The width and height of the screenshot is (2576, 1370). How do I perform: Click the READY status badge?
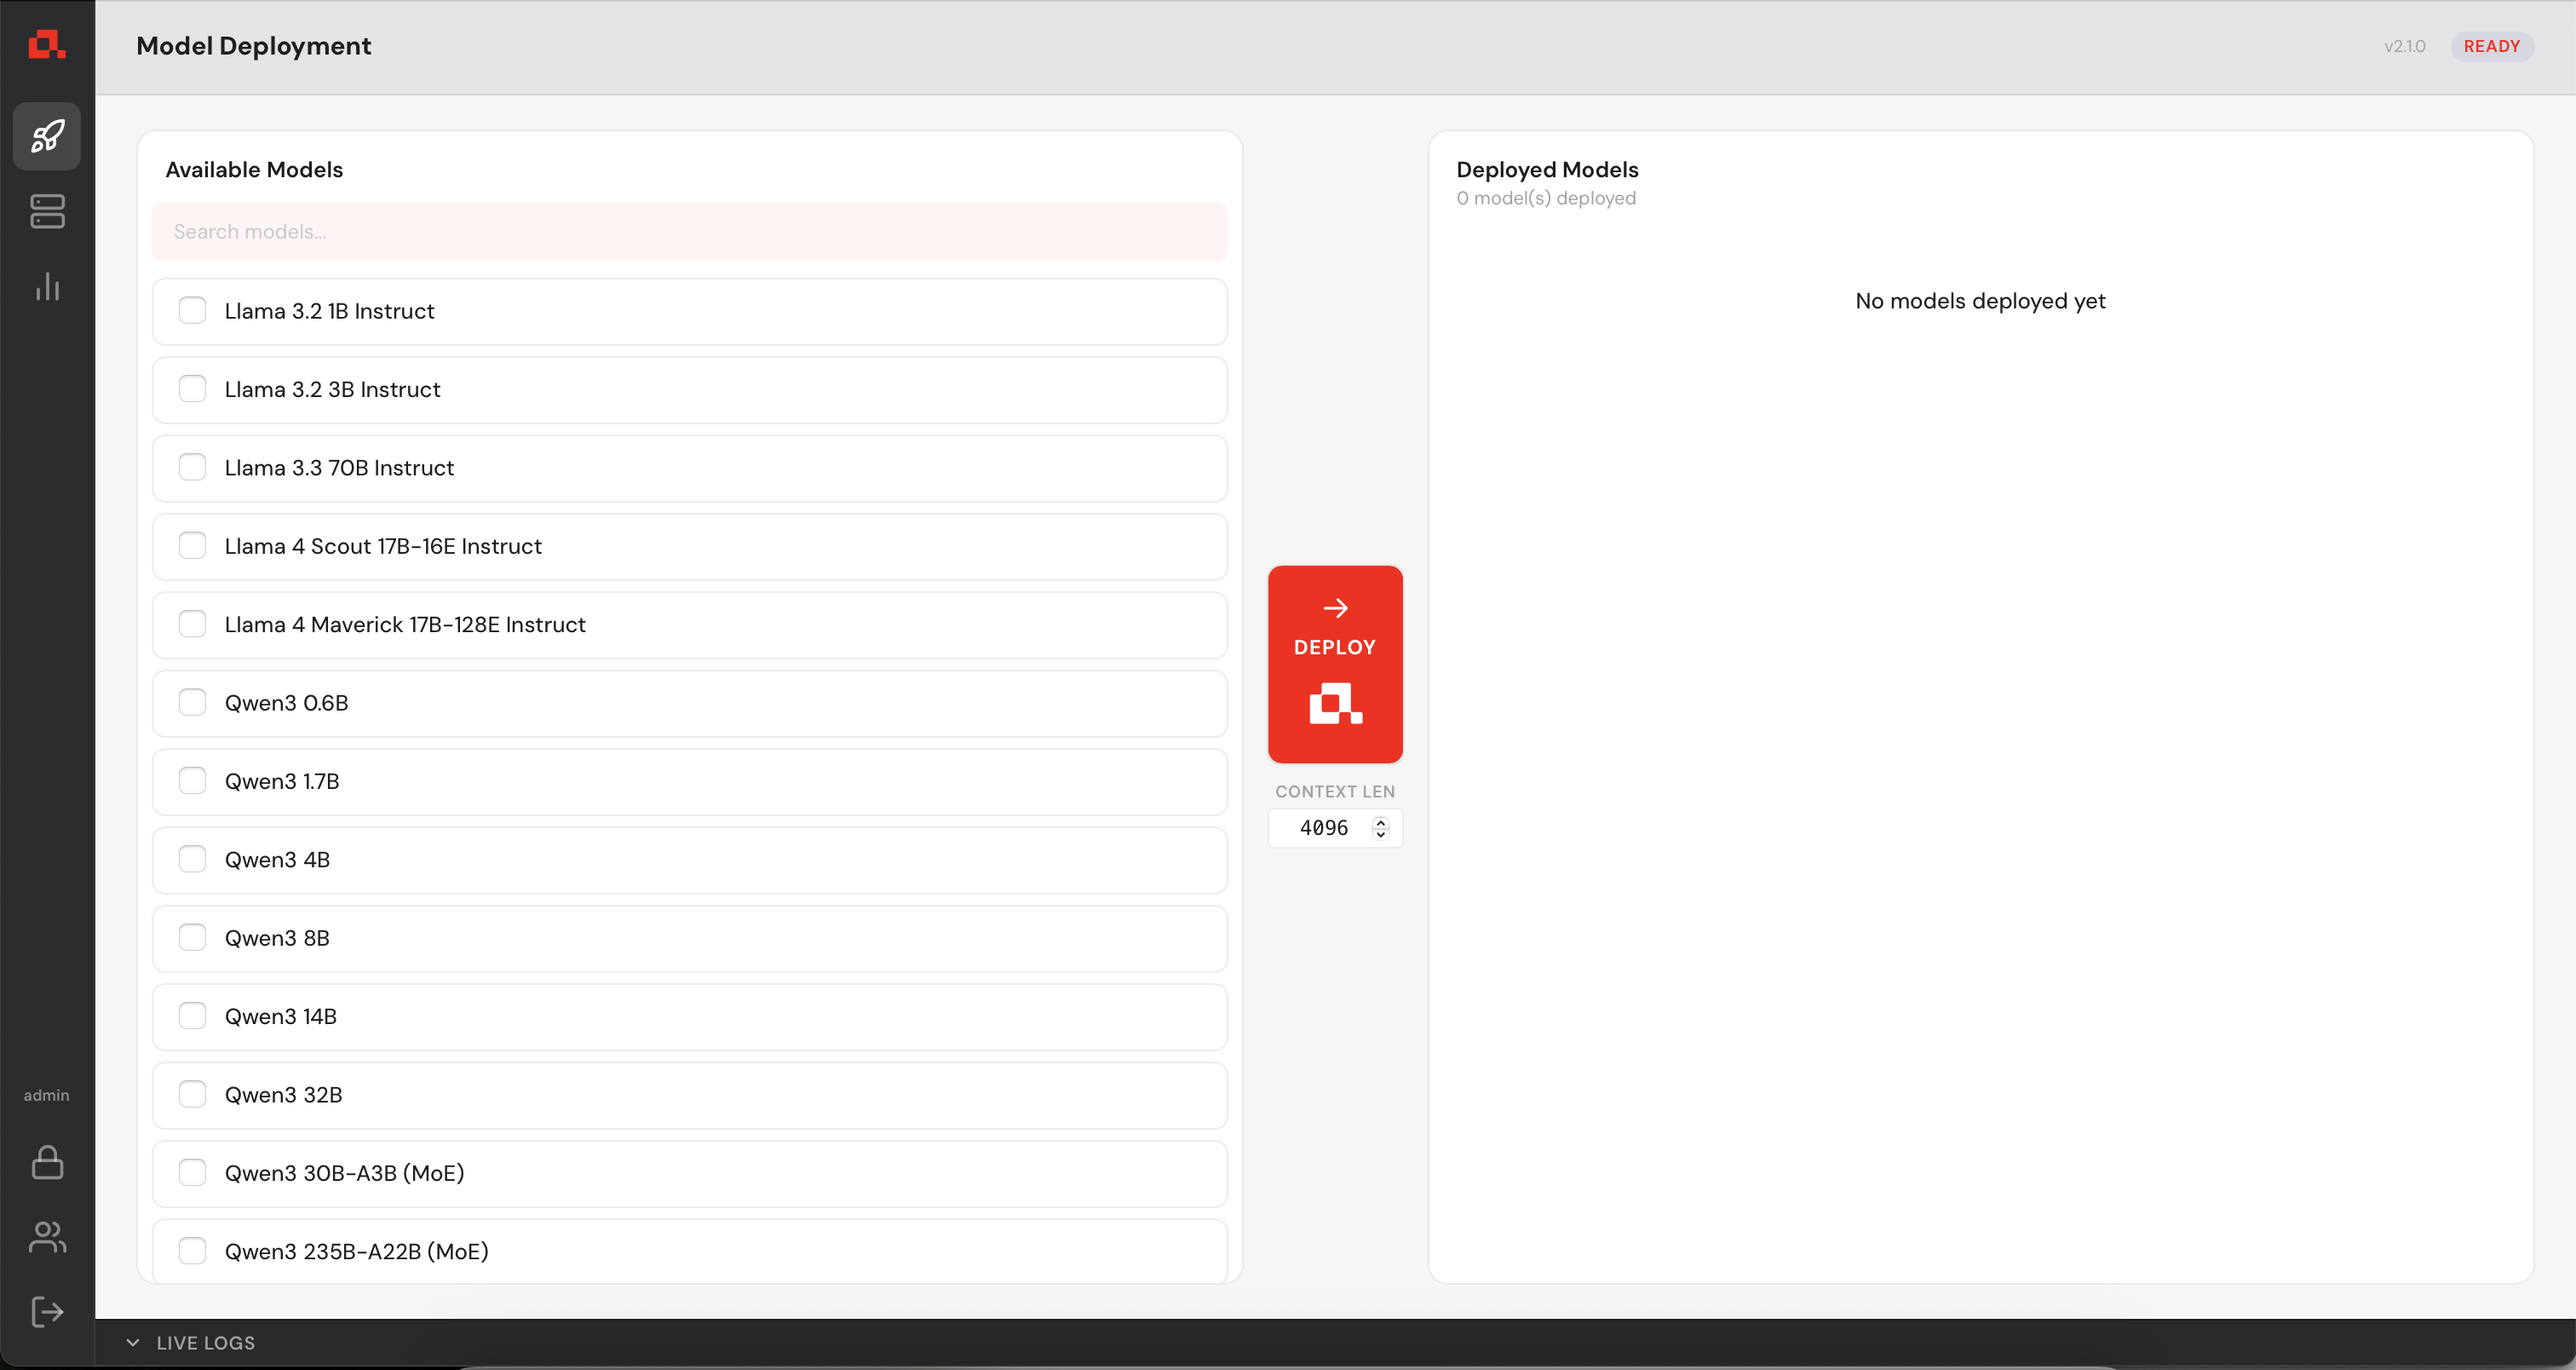tap(2490, 46)
